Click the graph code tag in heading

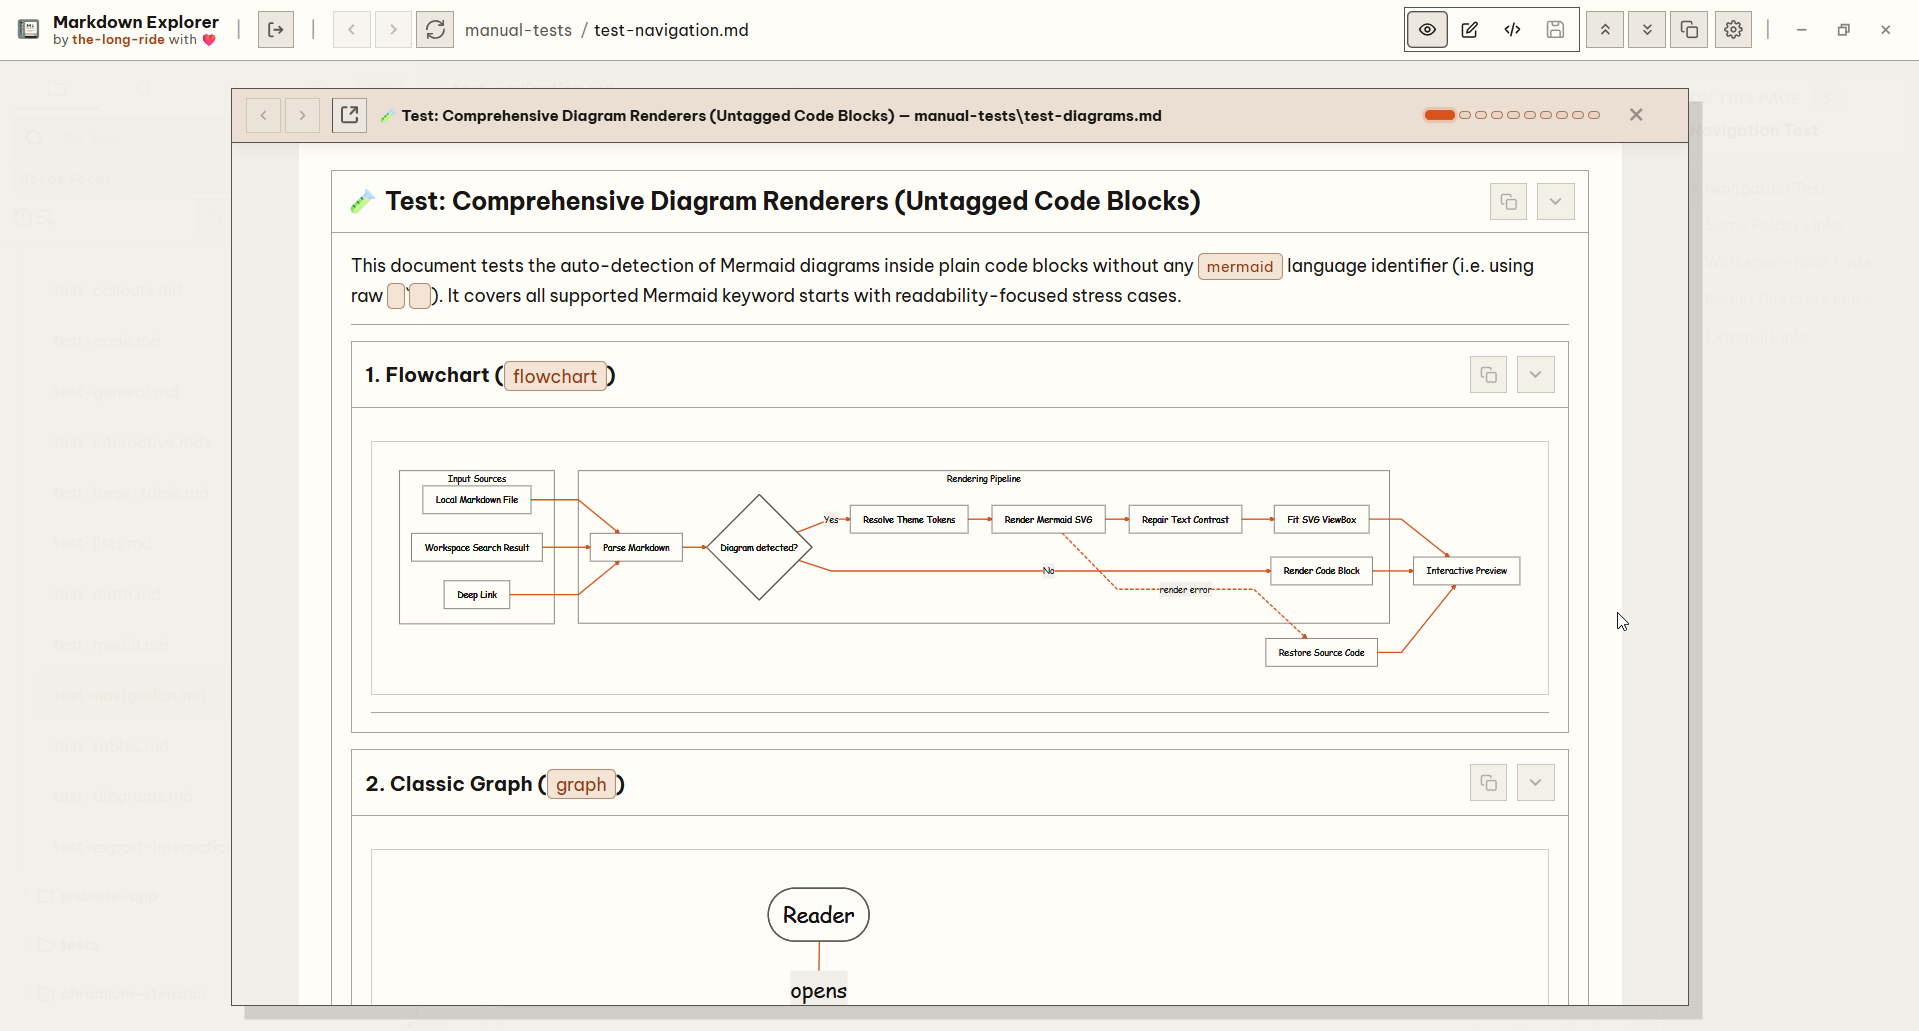pyautogui.click(x=581, y=784)
